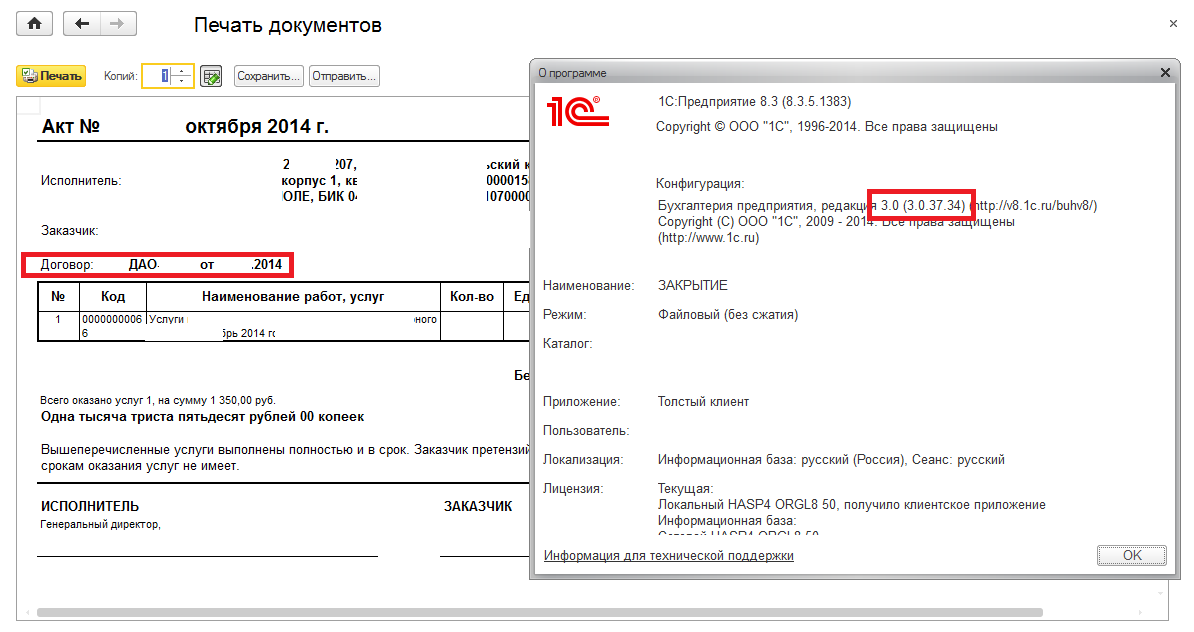Click the document's horizontal scrollbar
Image resolution: width=1194 pixels, height=632 pixels.
click(x=539, y=612)
